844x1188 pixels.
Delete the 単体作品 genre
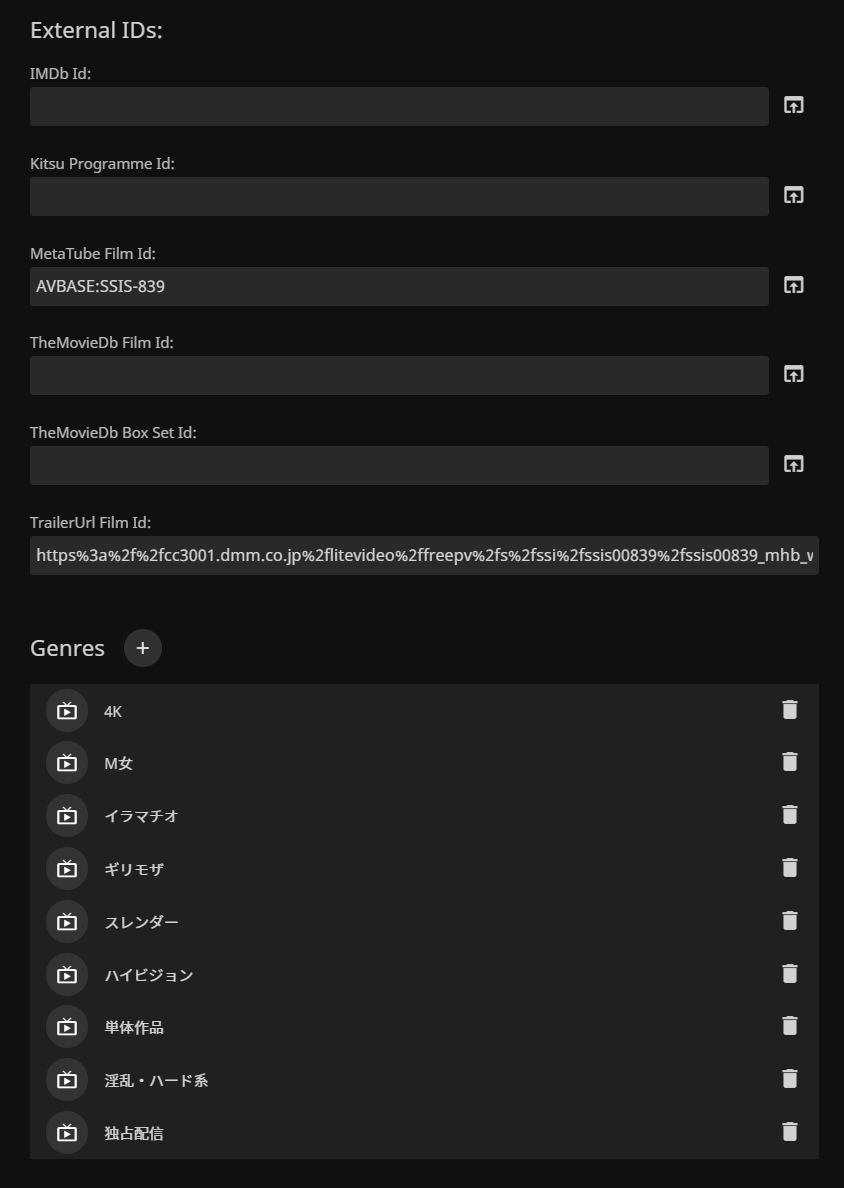790,1026
